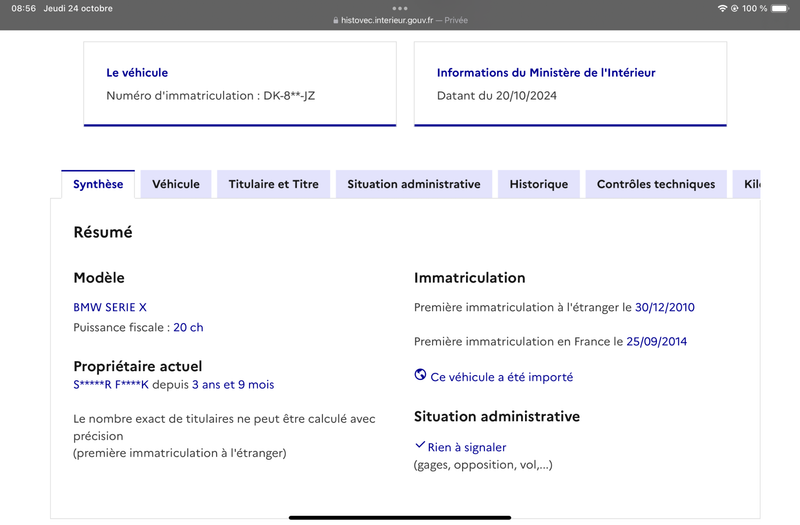Click the gages, opposition, vol note

[483, 465]
